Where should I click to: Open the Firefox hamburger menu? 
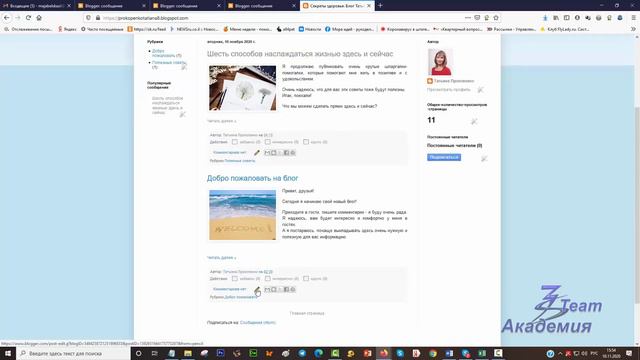coord(633,18)
